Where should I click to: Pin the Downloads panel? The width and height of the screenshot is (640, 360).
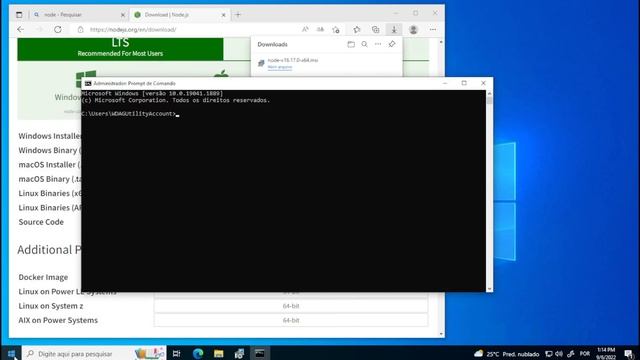[392, 44]
